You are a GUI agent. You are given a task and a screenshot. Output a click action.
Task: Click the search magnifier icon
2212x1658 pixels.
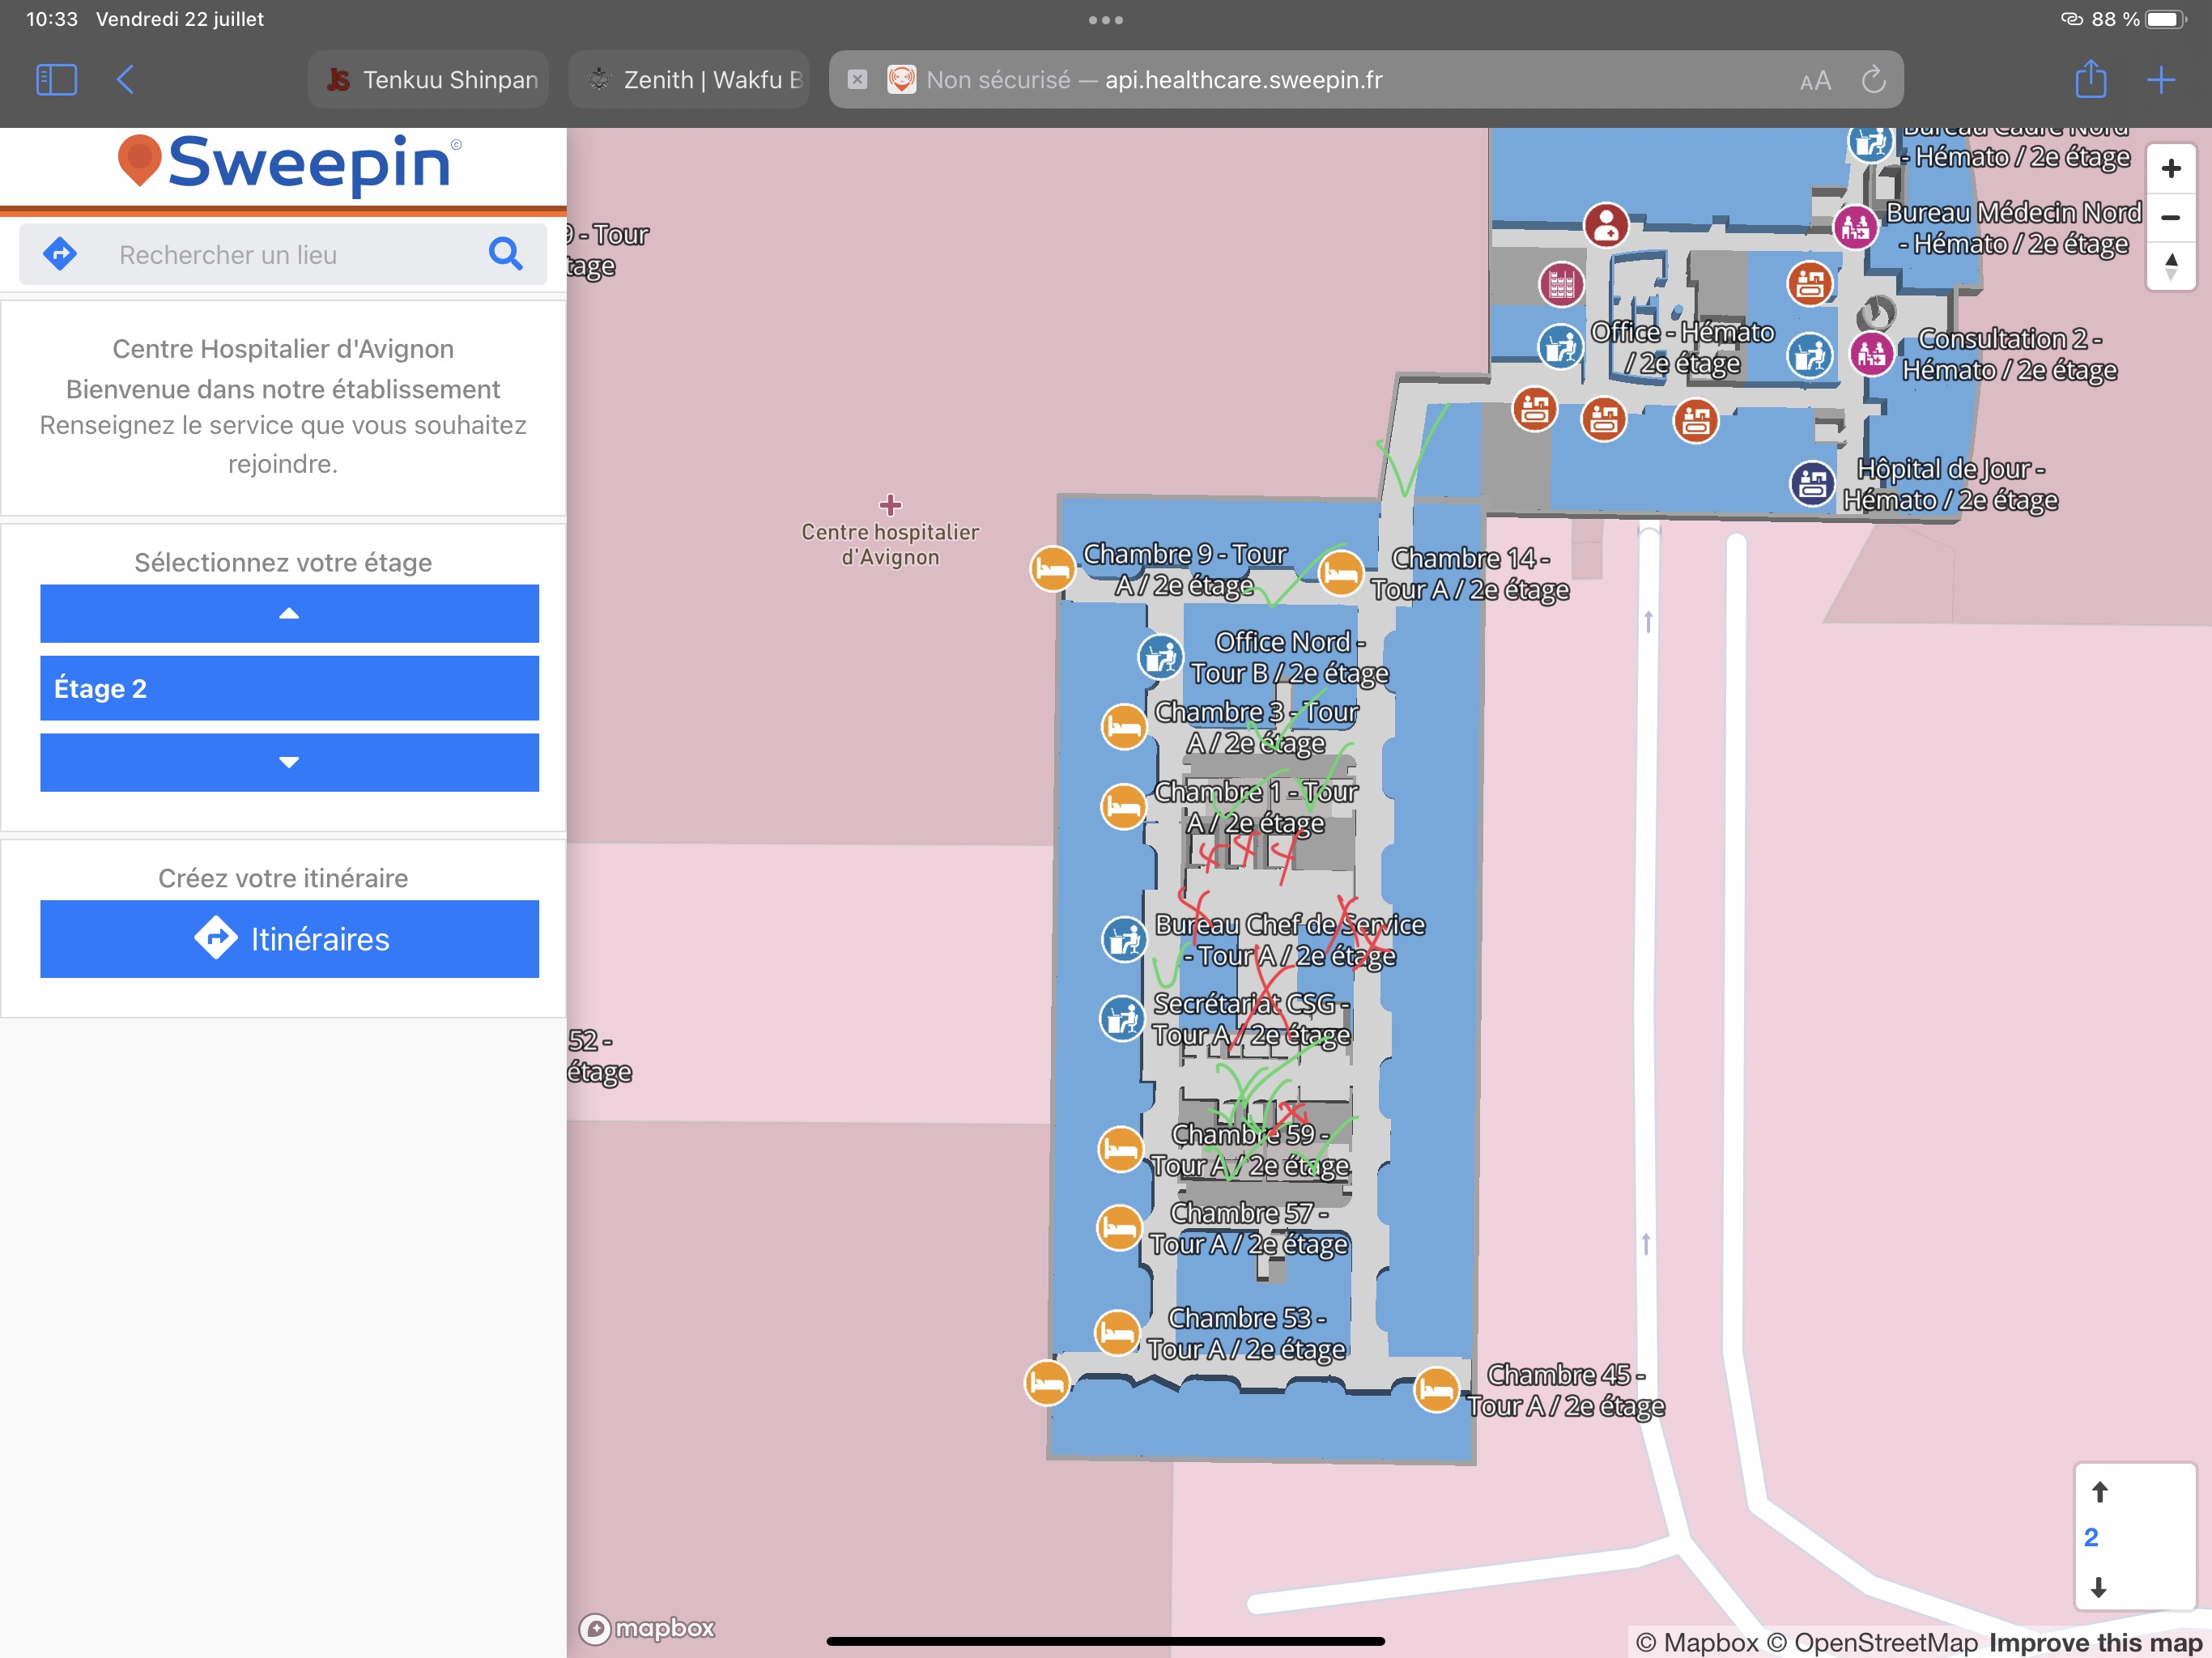tap(506, 254)
